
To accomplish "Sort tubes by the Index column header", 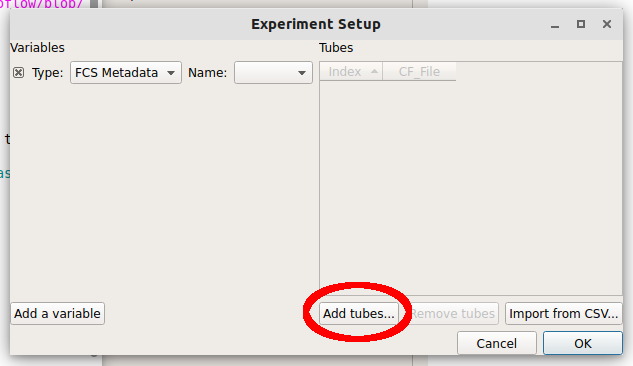I will [x=351, y=71].
